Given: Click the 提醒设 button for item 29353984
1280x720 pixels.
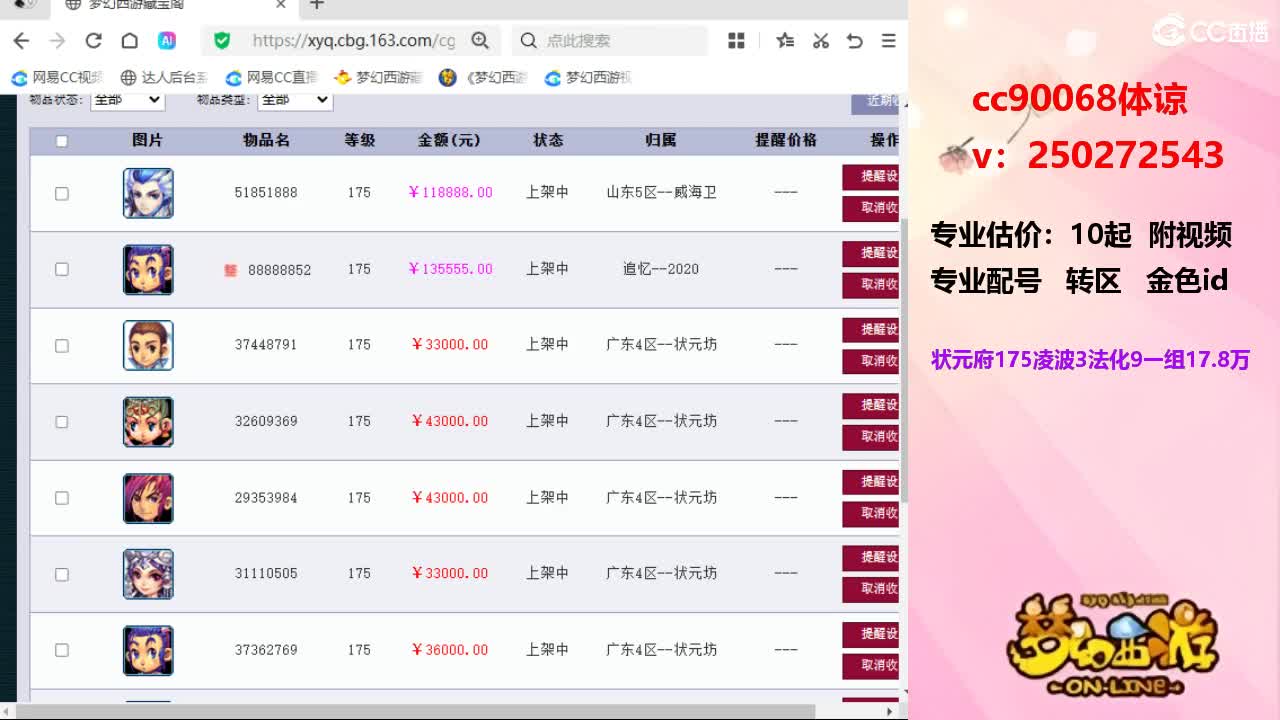Looking at the screenshot, I should pyautogui.click(x=871, y=482).
